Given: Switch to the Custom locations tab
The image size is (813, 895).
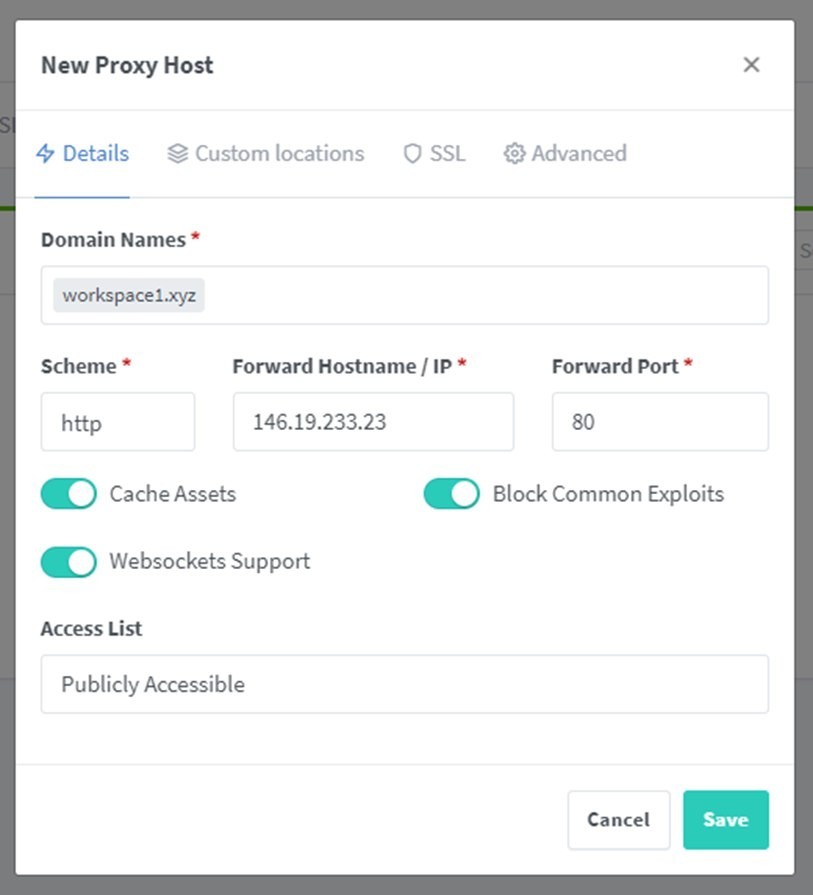Looking at the screenshot, I should pyautogui.click(x=266, y=154).
